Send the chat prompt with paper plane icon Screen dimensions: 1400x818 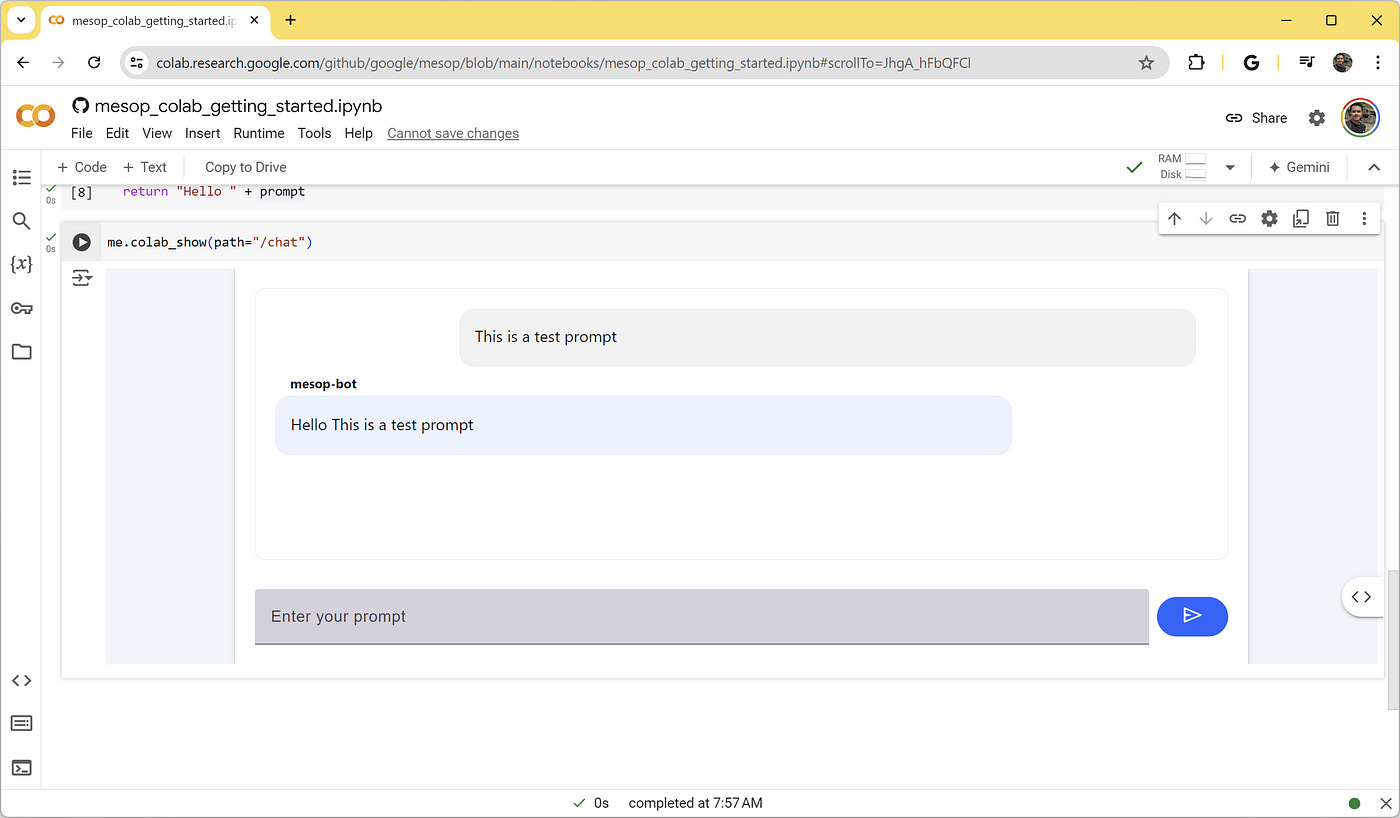(x=1192, y=616)
